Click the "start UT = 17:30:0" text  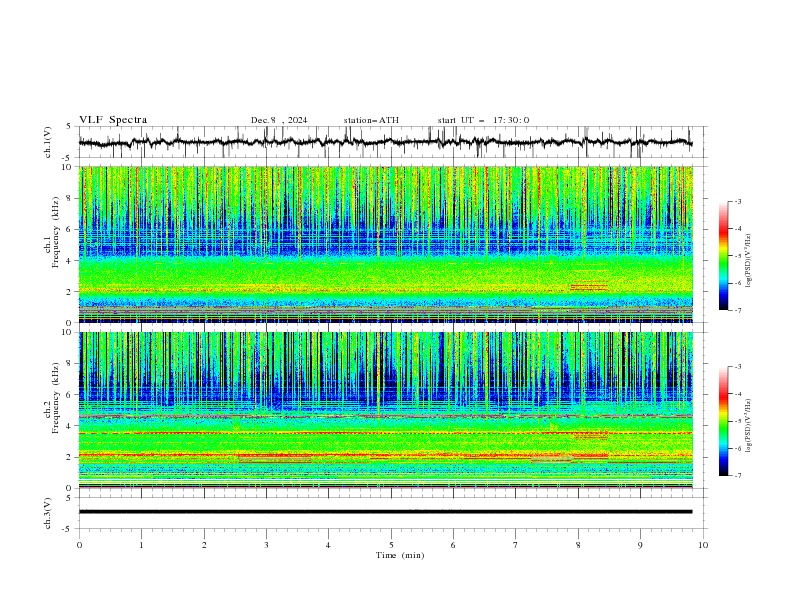coord(483,120)
